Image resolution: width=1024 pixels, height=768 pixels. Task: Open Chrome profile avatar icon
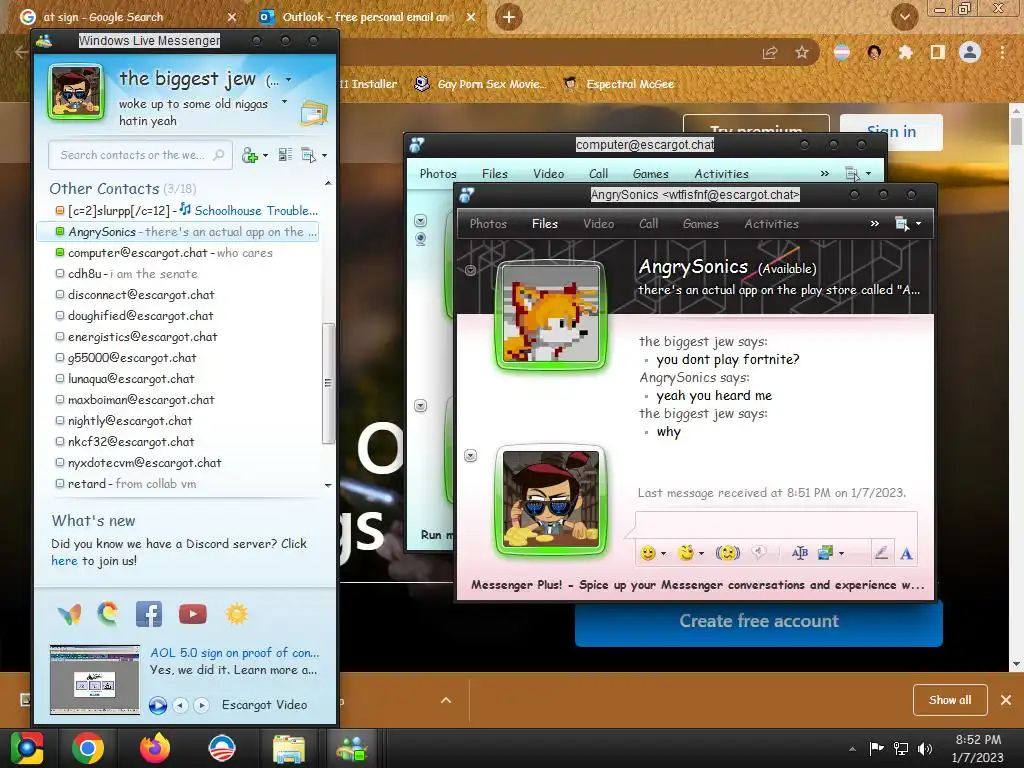click(x=970, y=52)
